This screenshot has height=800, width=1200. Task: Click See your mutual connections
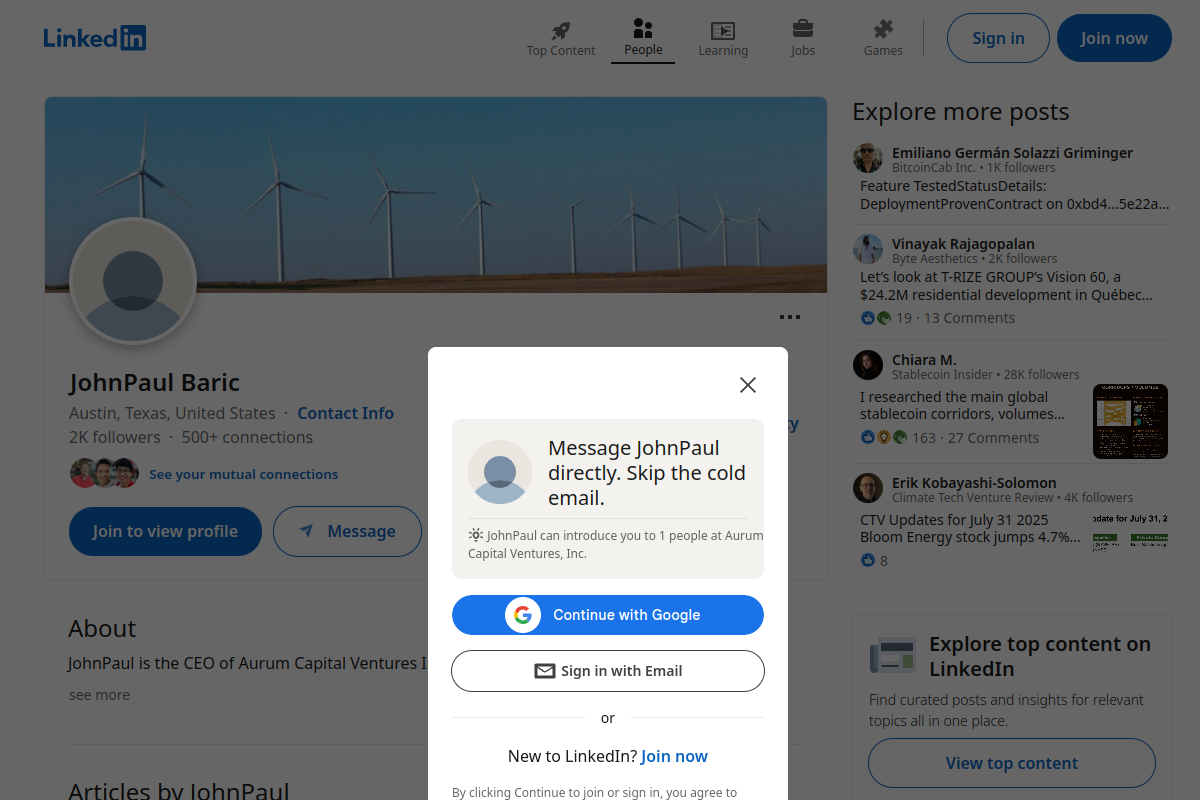[243, 474]
